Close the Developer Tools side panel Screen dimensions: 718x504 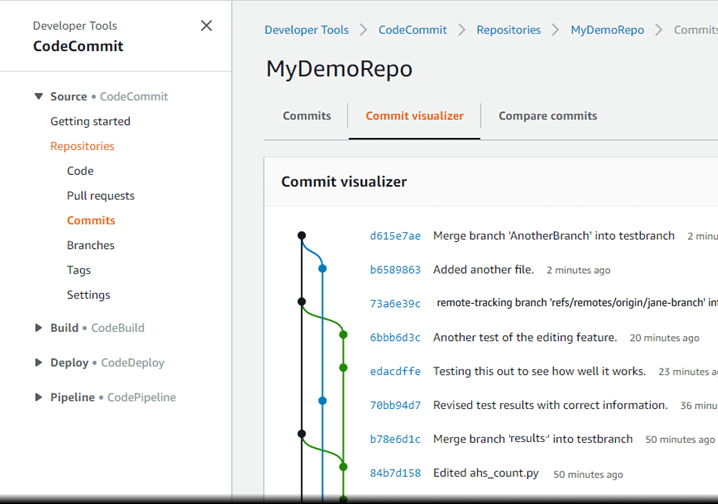point(207,26)
